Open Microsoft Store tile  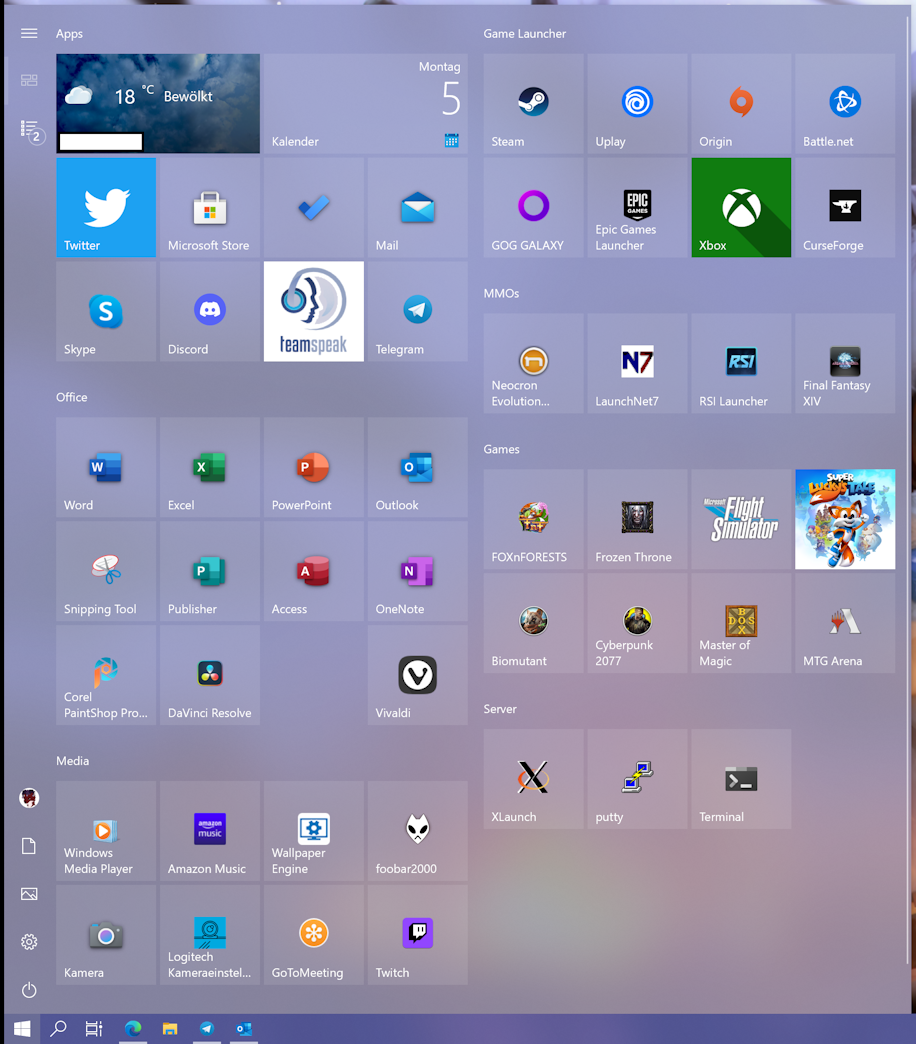coord(210,207)
